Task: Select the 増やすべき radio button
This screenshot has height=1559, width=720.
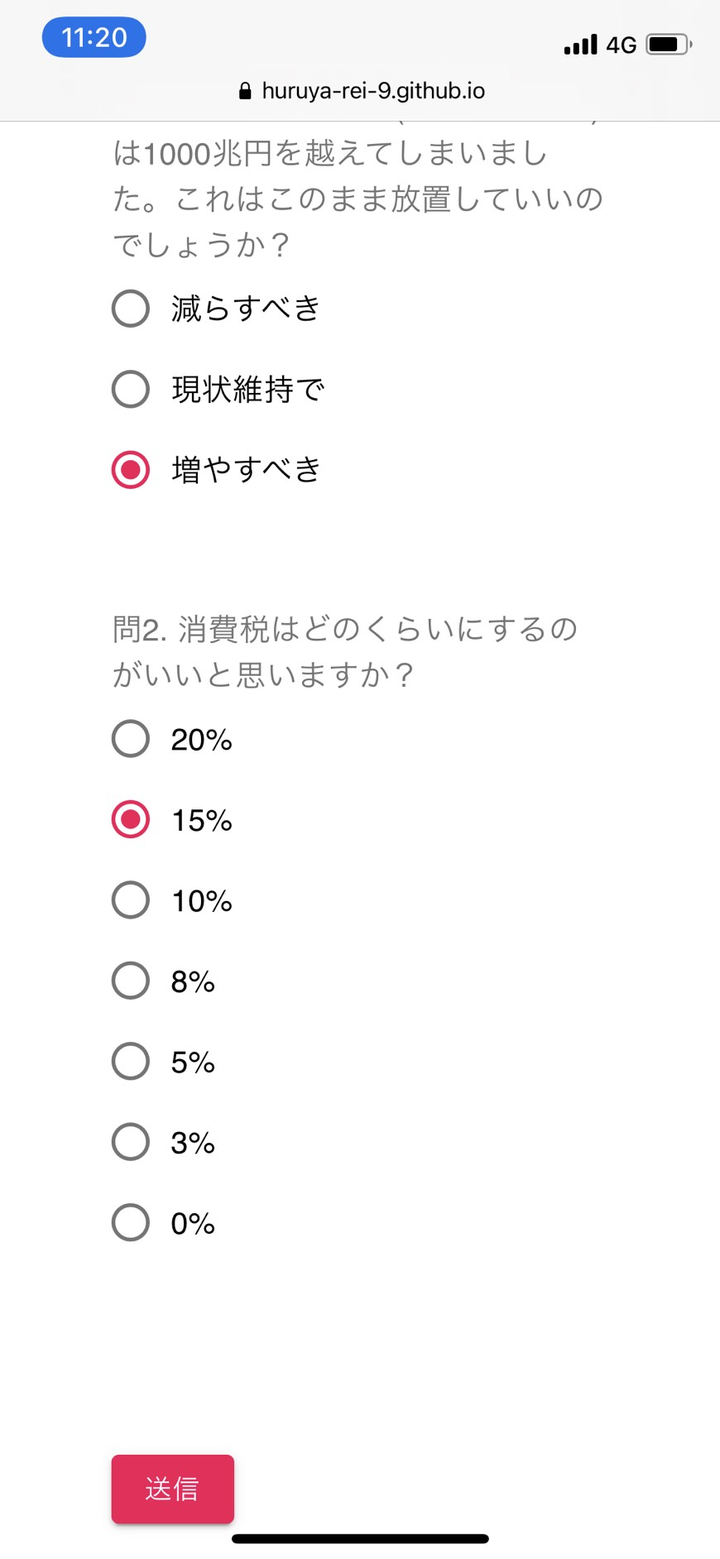Action: (x=130, y=469)
